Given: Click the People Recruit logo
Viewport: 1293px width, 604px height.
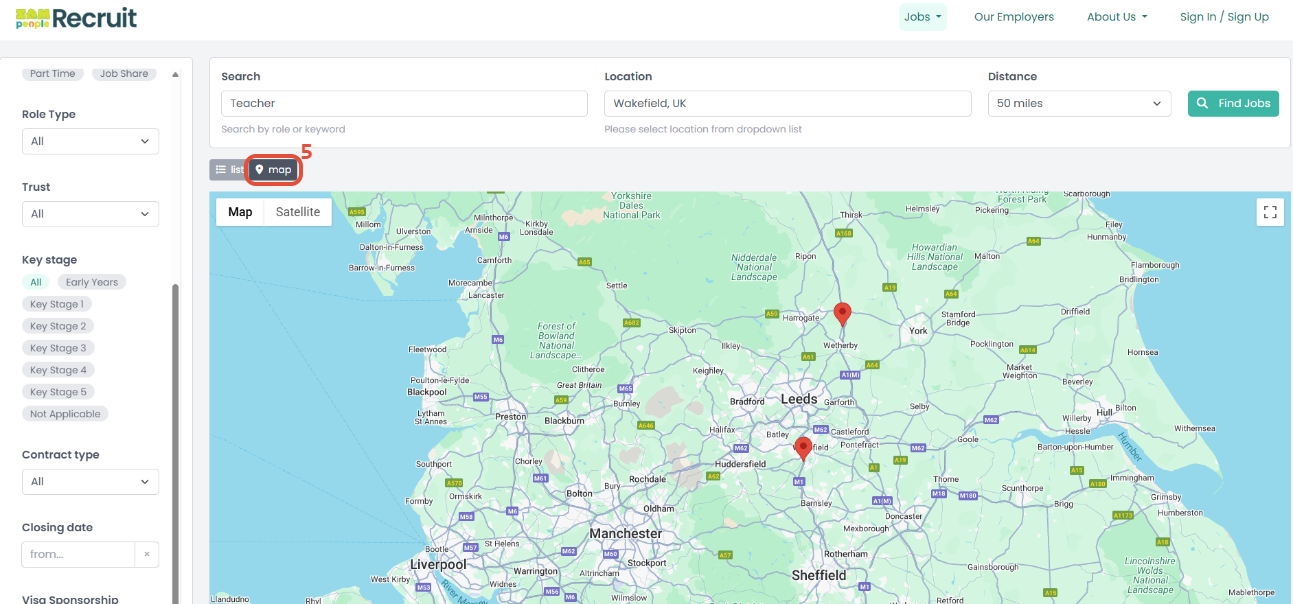Looking at the screenshot, I should 76,17.
